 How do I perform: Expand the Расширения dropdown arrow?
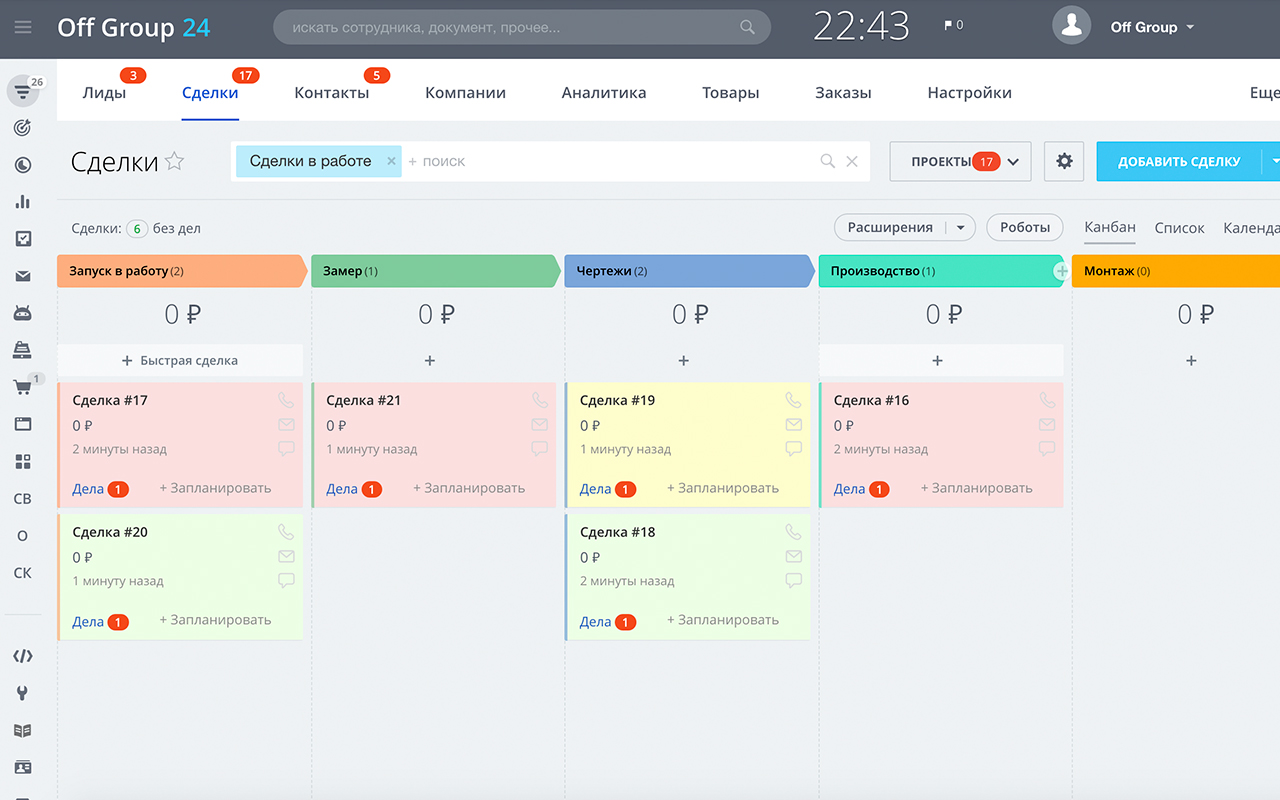(962, 227)
